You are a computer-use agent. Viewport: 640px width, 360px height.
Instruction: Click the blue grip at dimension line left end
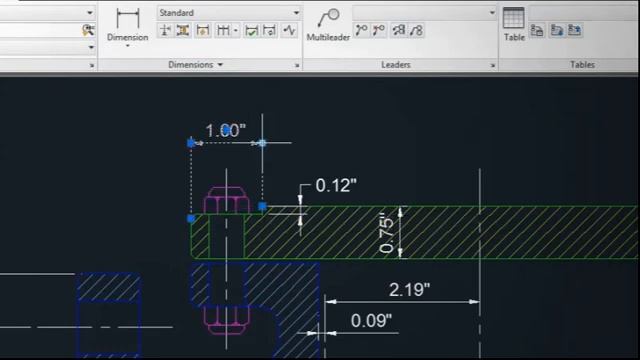[x=191, y=143]
